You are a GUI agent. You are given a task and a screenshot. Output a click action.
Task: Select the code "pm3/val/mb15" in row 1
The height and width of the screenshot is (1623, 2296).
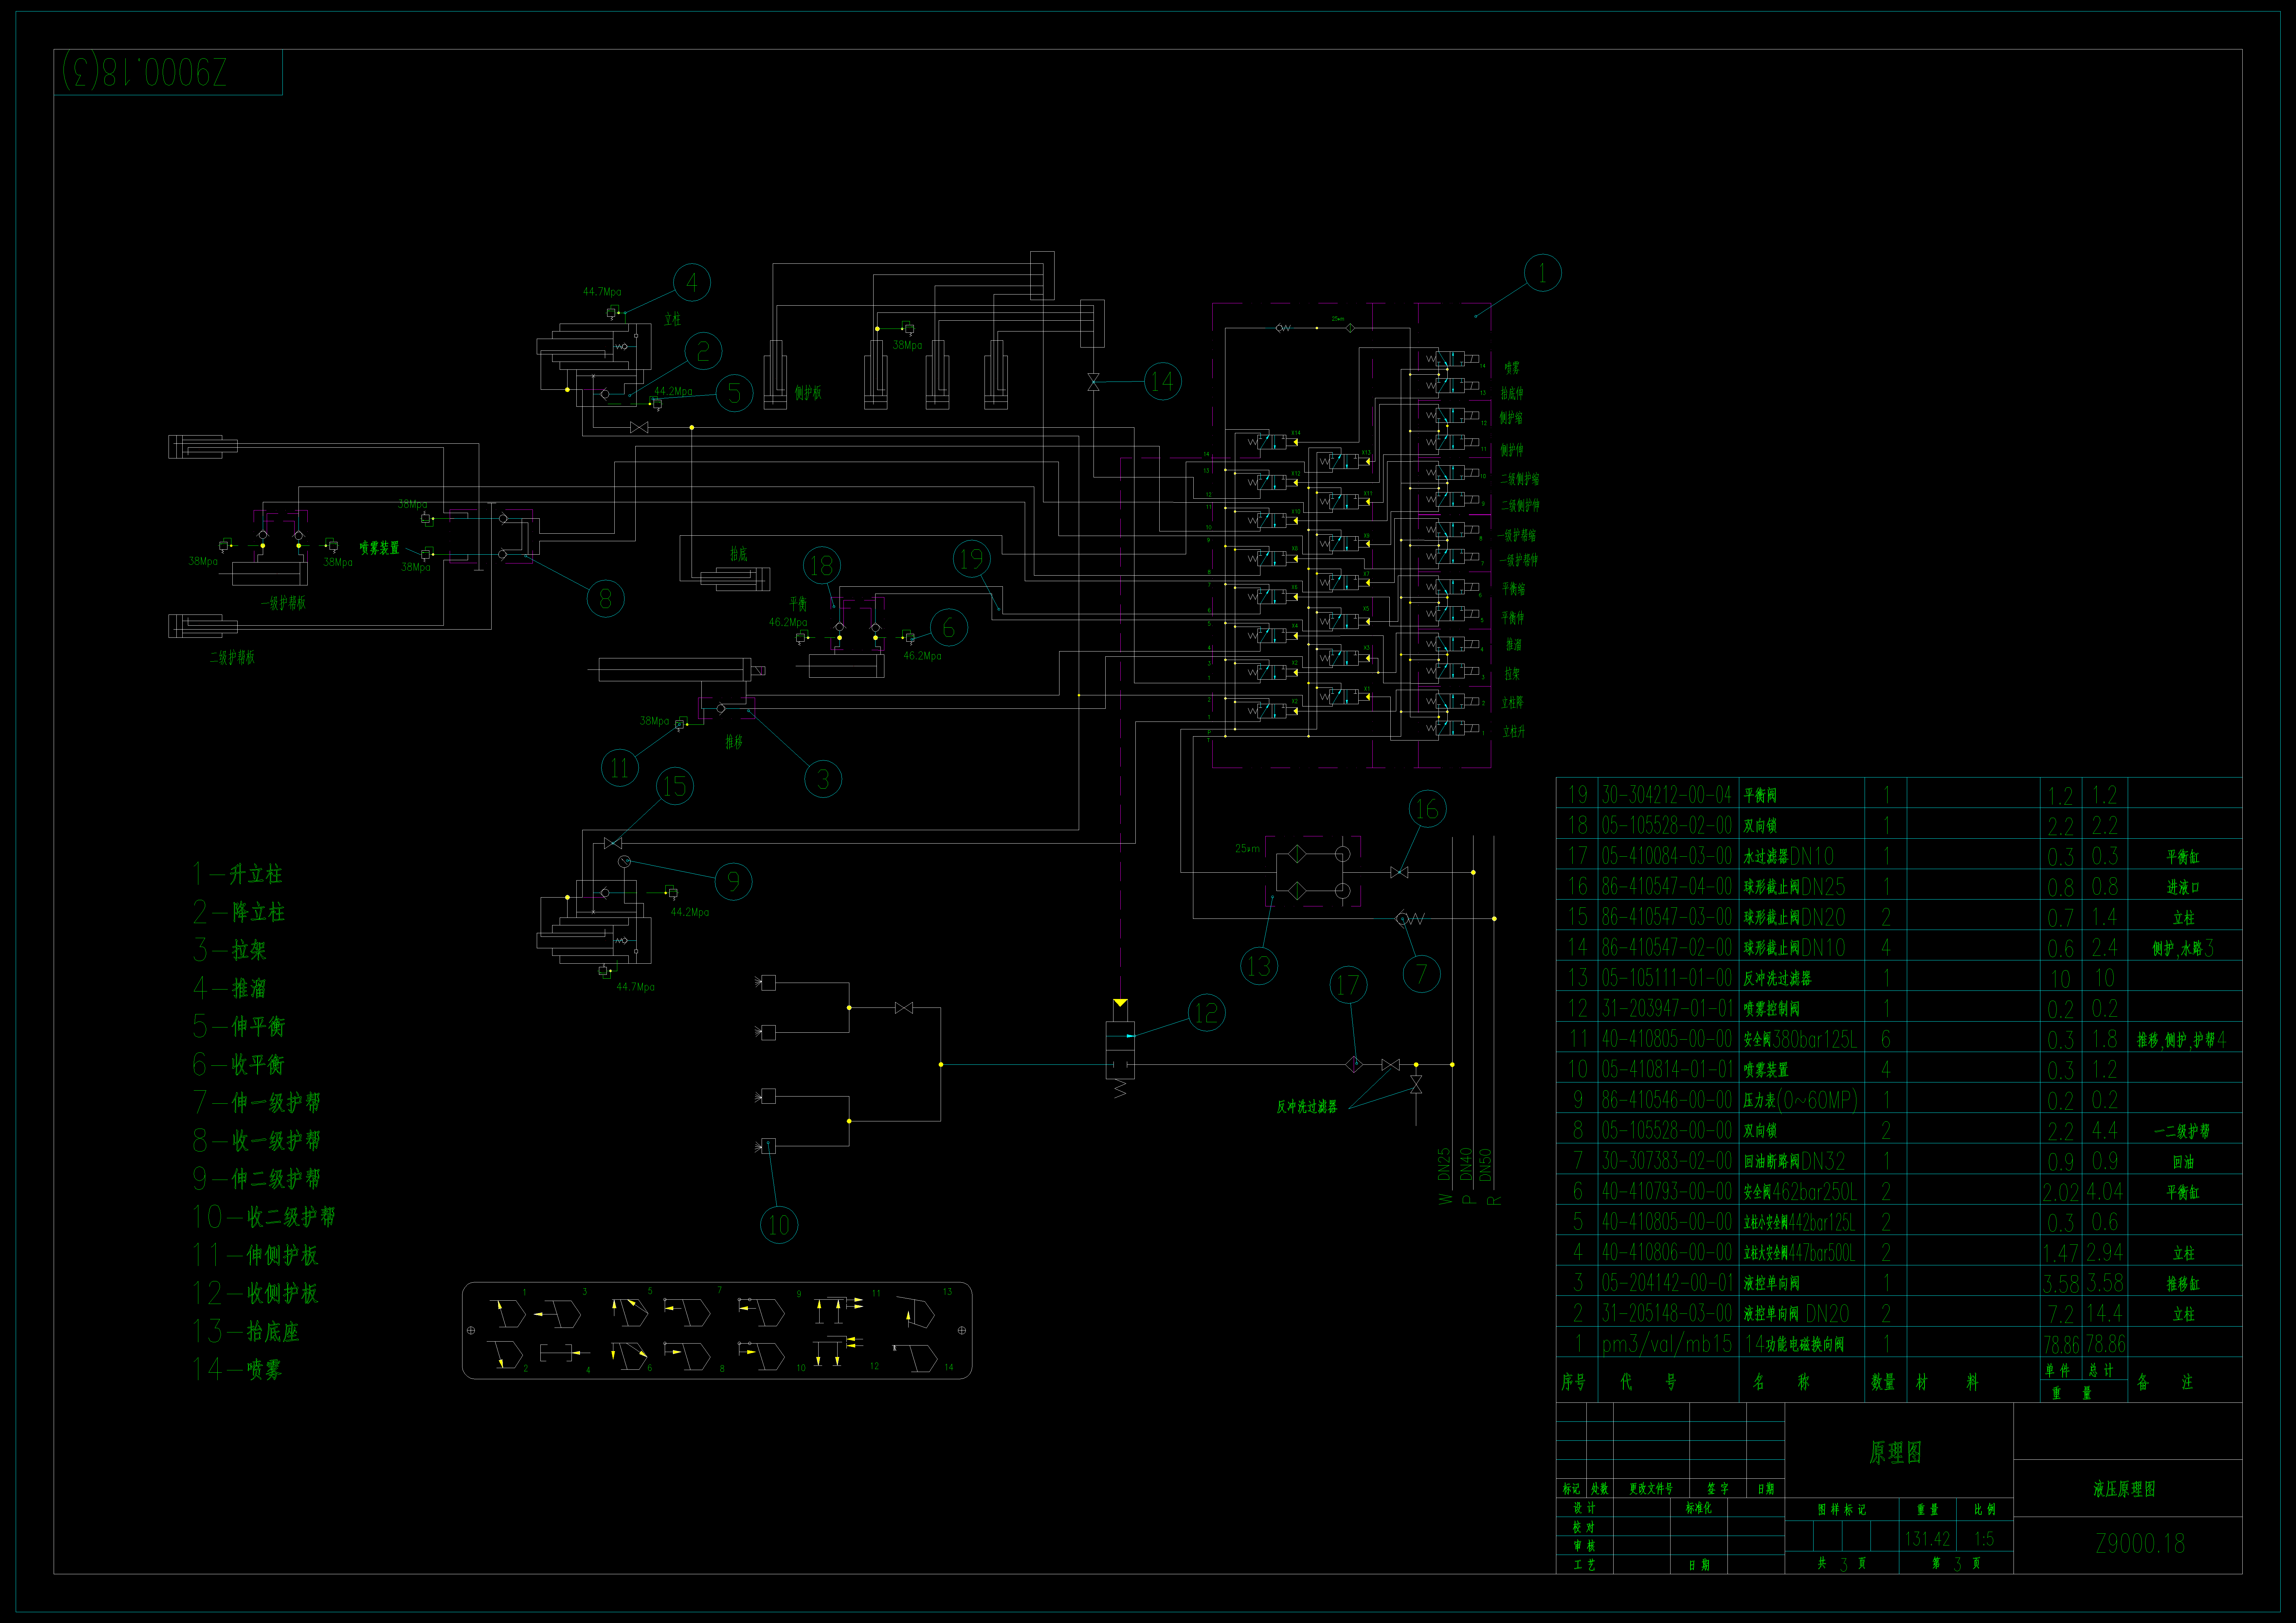[1667, 1344]
